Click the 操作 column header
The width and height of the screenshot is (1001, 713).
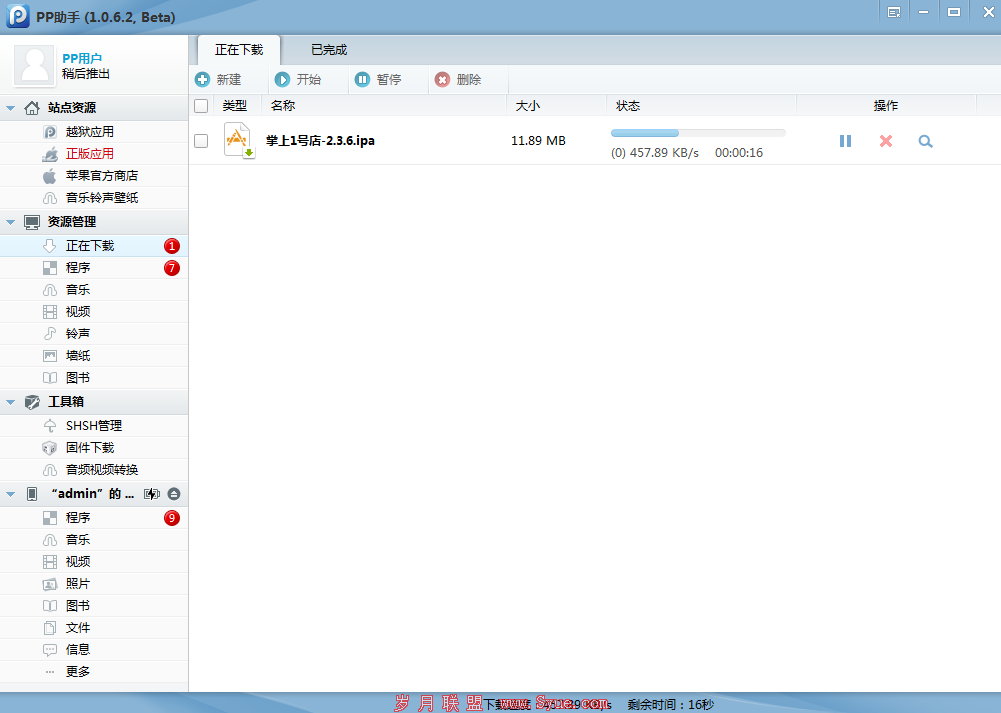click(885, 106)
